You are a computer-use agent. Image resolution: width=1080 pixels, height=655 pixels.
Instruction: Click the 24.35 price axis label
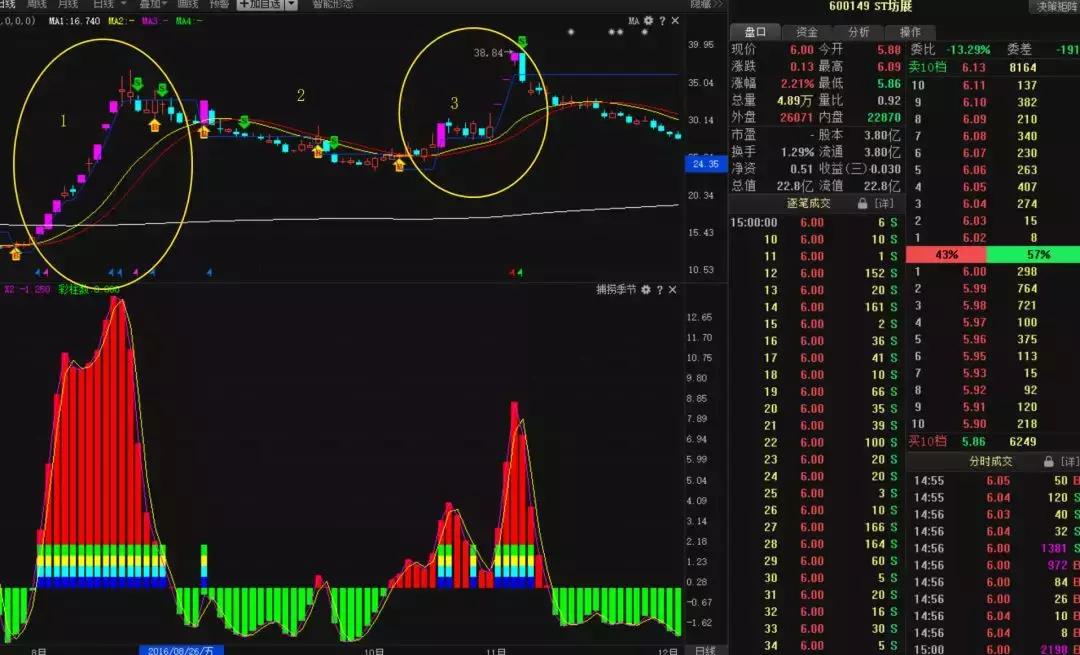706,165
